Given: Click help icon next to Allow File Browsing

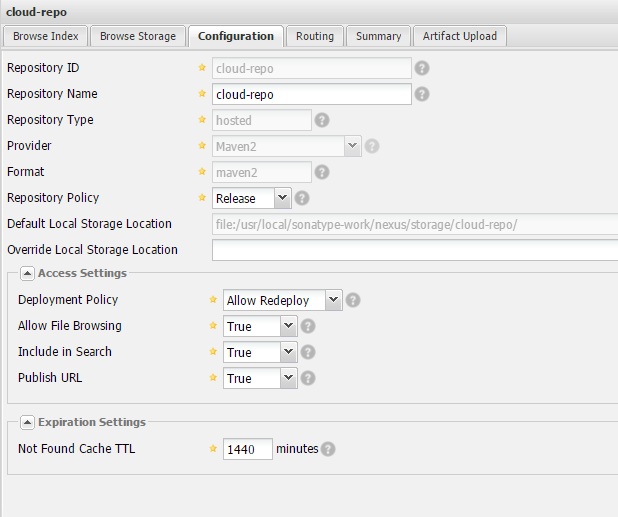Looking at the screenshot, I should (308, 326).
